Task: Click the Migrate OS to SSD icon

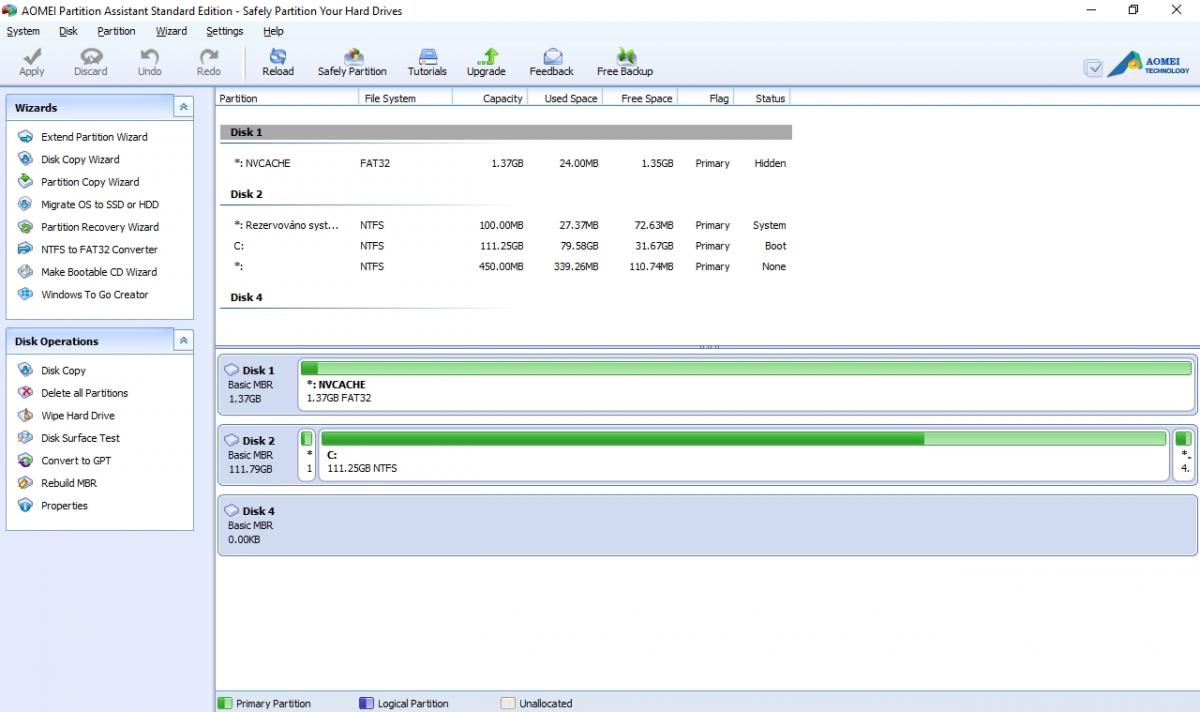Action: tap(26, 204)
